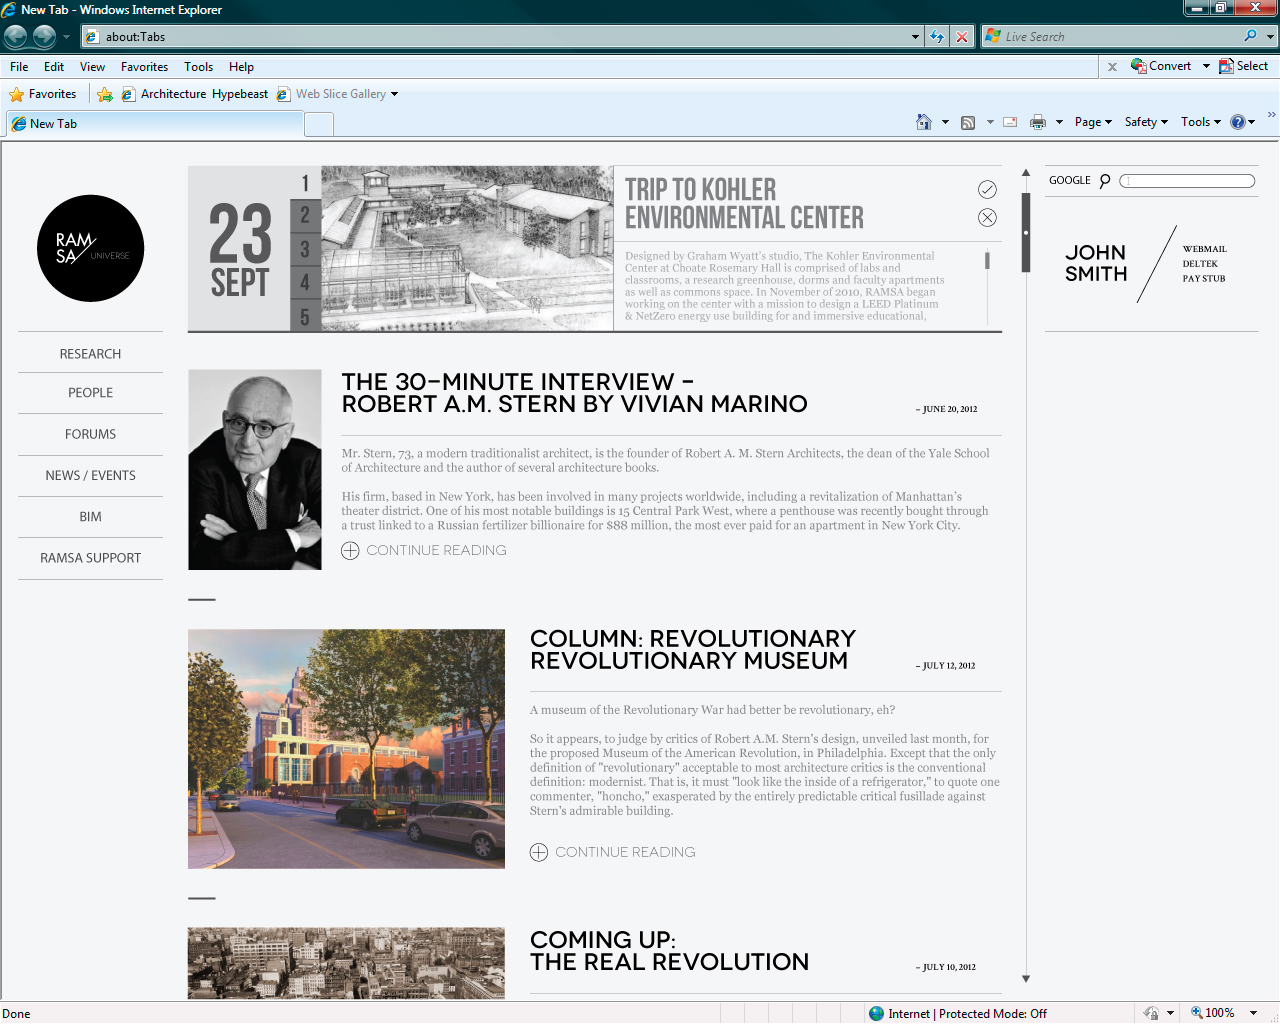1280x1024 pixels.
Task: Open recent pages dropdown arrow
Action: (66, 37)
